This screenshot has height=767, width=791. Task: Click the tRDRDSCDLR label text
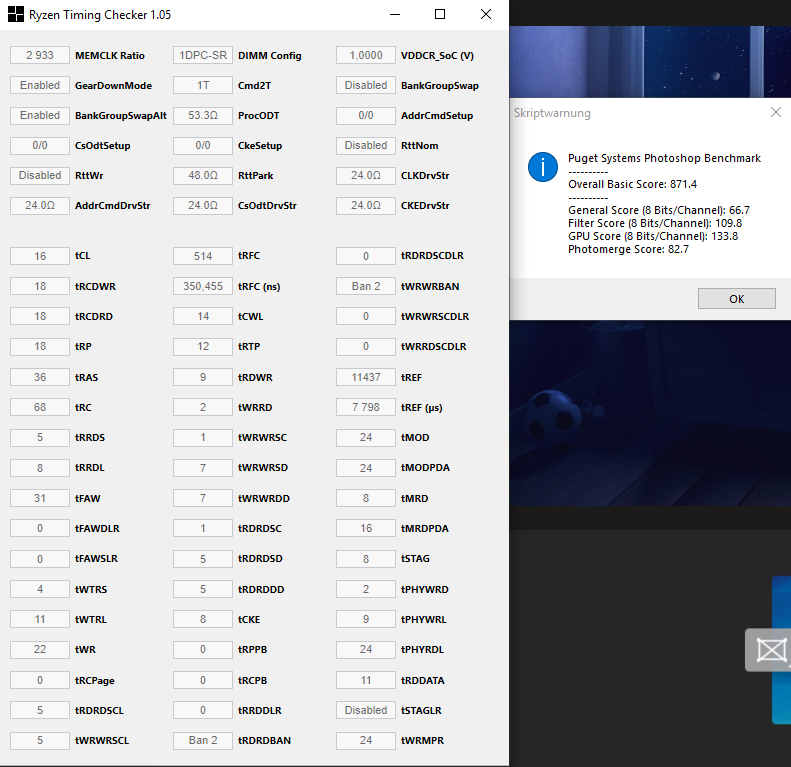432,256
